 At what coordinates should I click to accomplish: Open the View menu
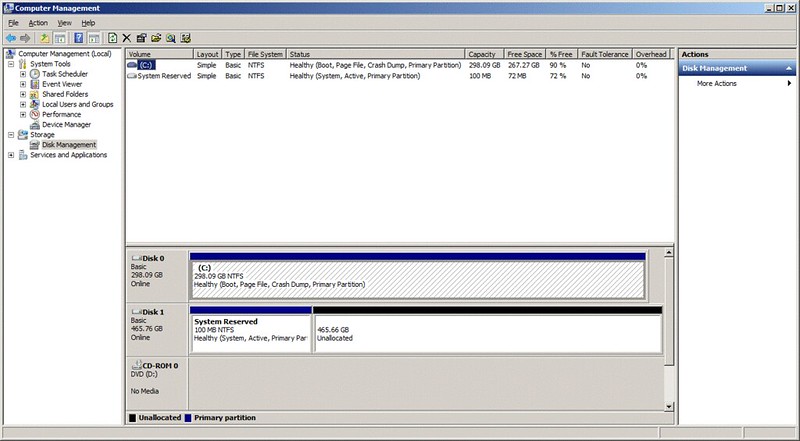(x=64, y=22)
